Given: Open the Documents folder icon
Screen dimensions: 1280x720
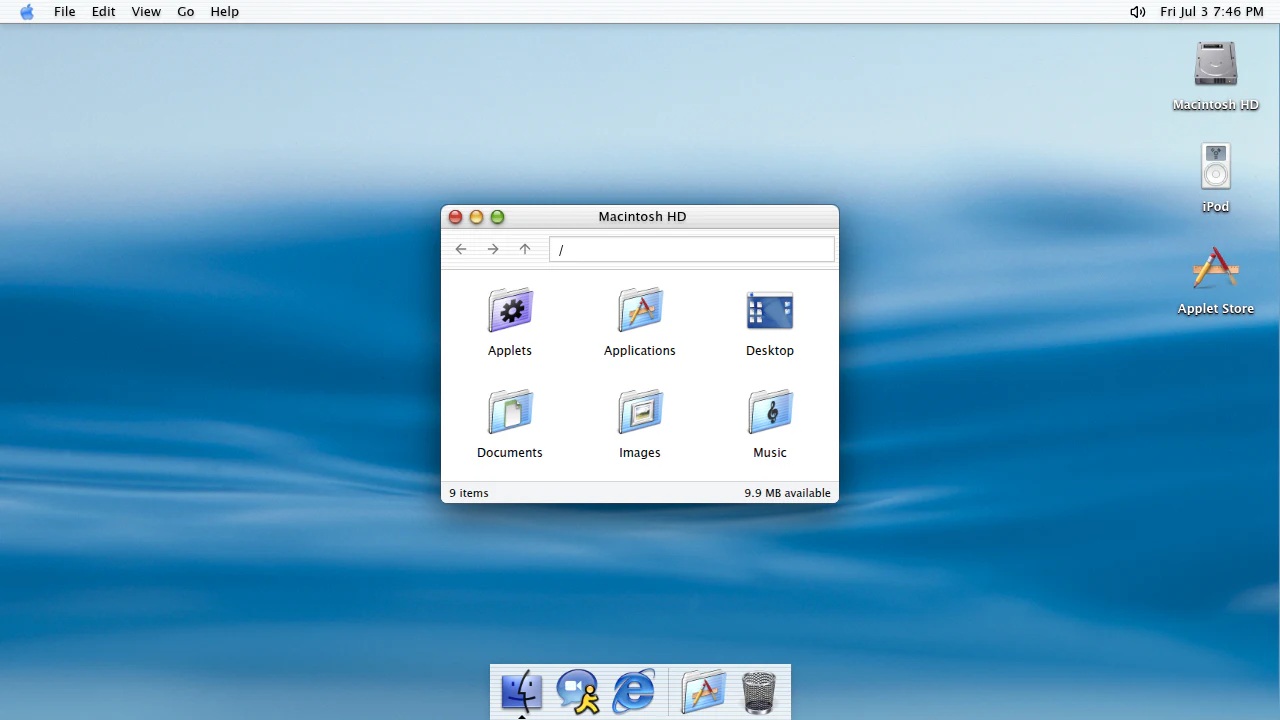Looking at the screenshot, I should click(x=510, y=413).
